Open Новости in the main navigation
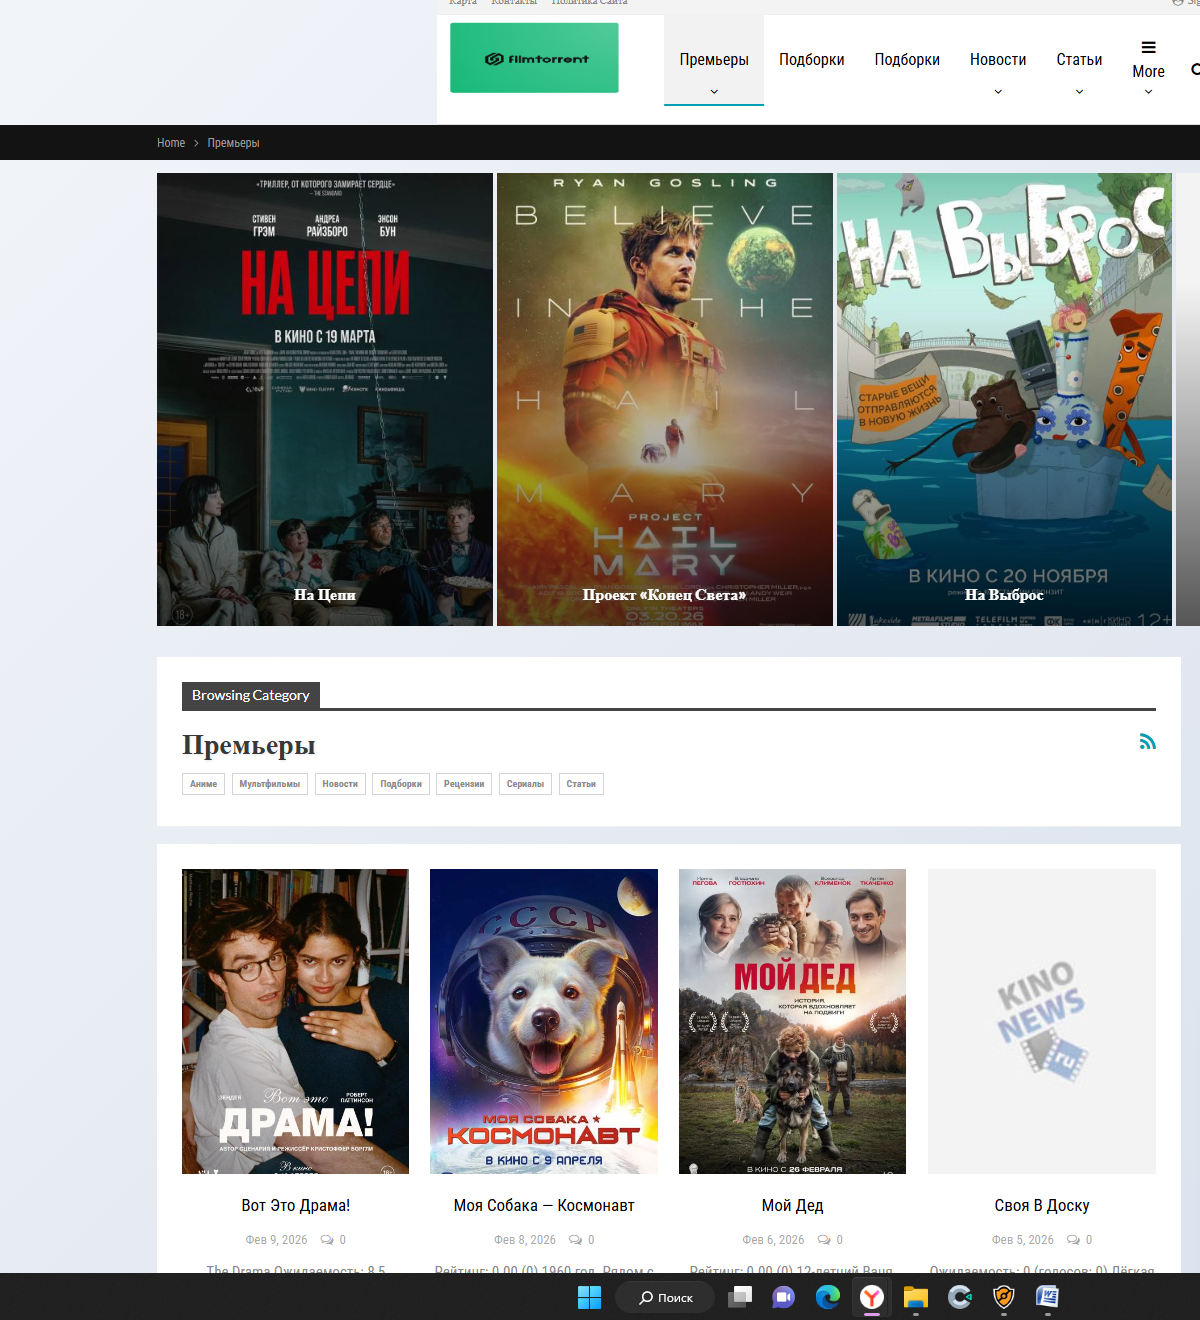 coord(998,60)
